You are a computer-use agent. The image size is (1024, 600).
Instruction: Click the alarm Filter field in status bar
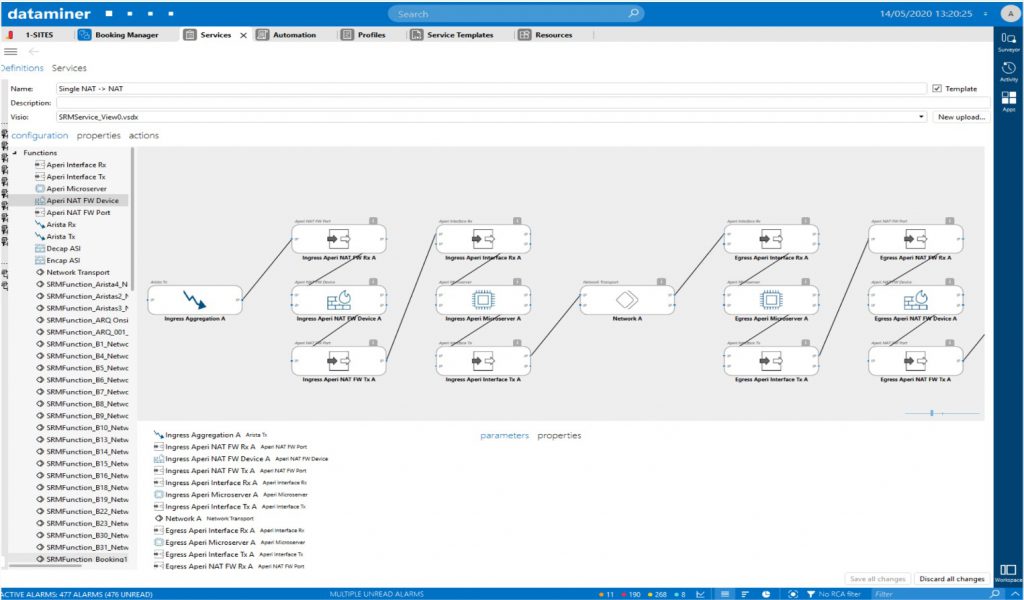930,594
